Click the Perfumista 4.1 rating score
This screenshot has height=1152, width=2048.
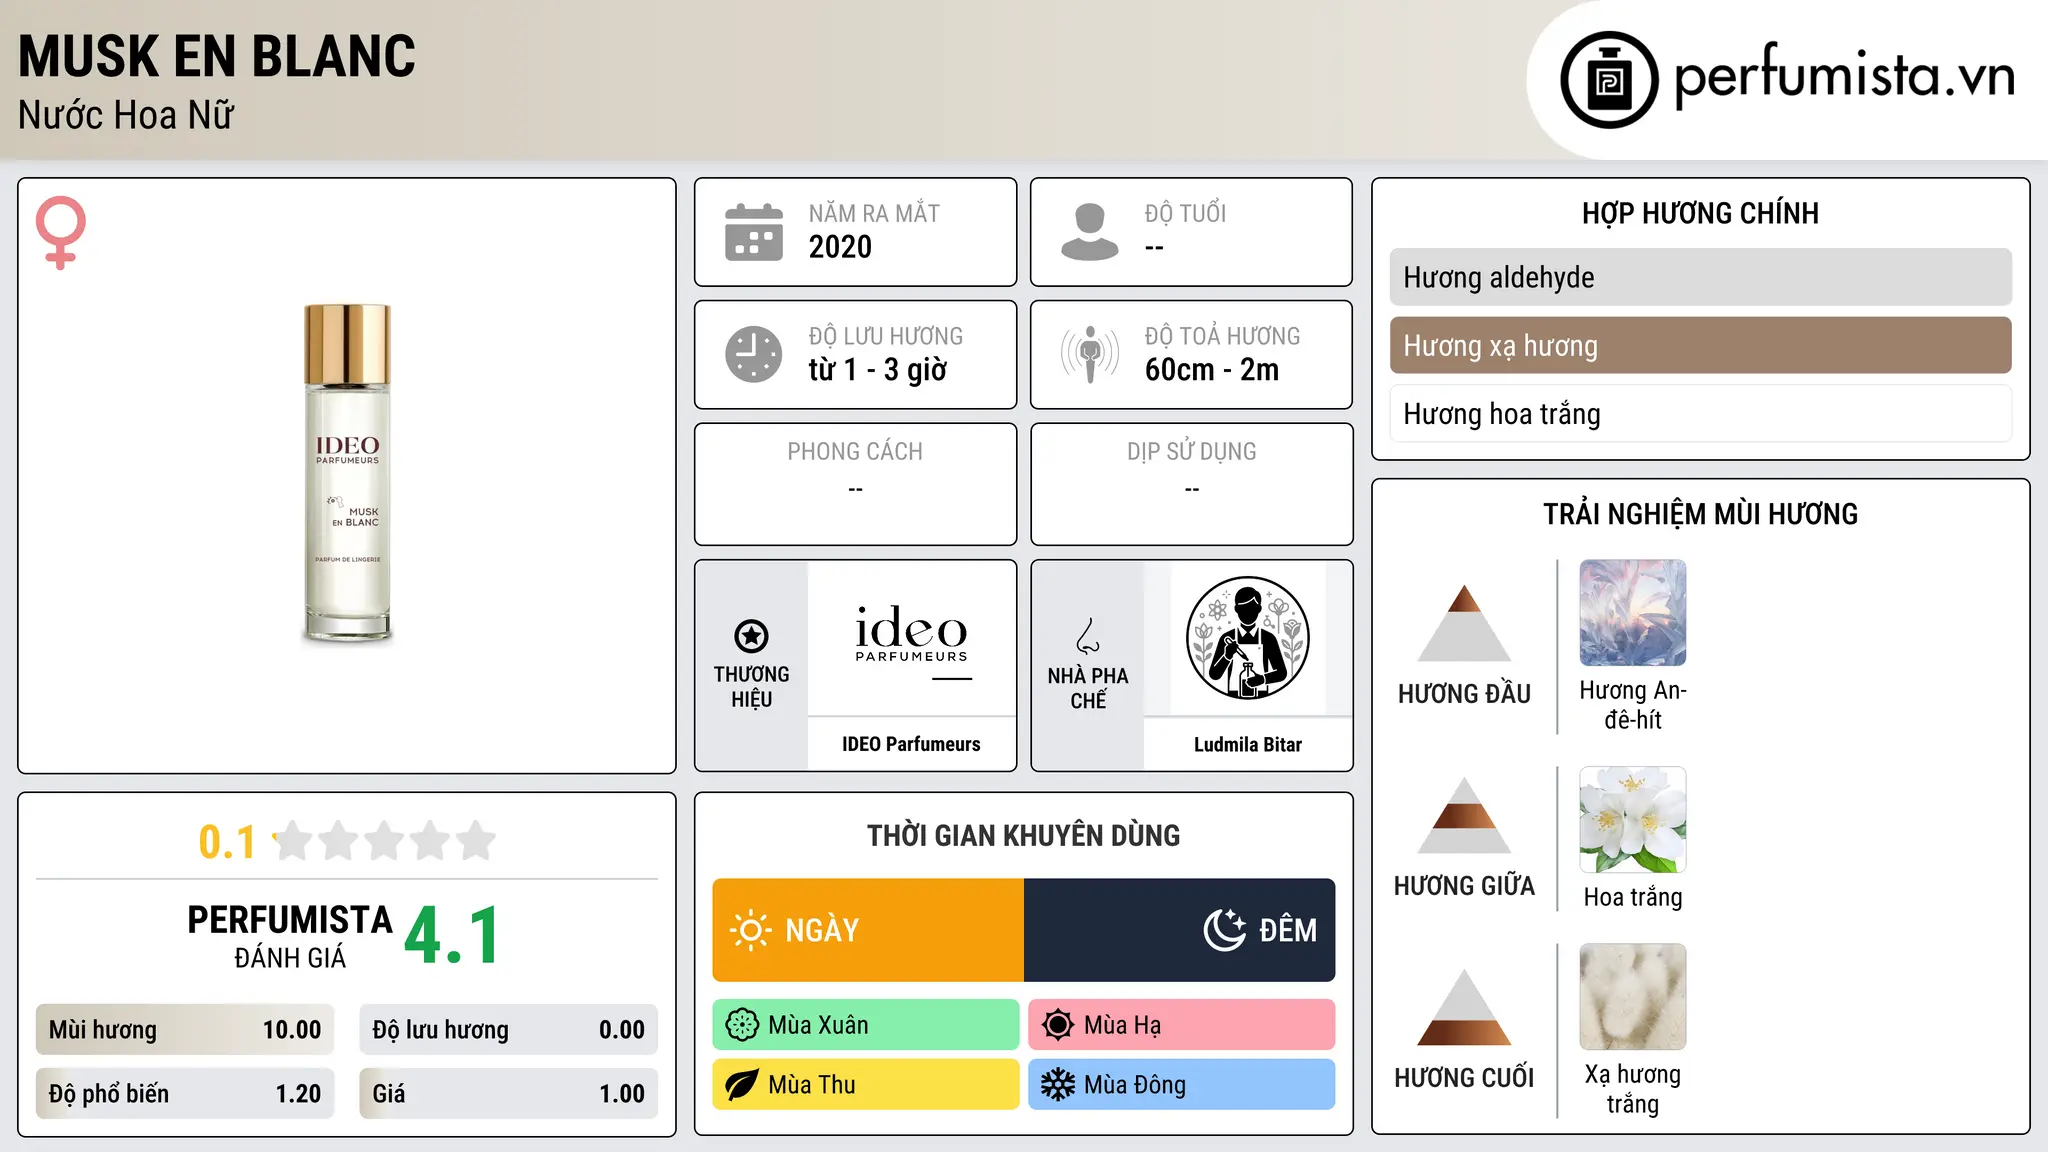[x=452, y=936]
